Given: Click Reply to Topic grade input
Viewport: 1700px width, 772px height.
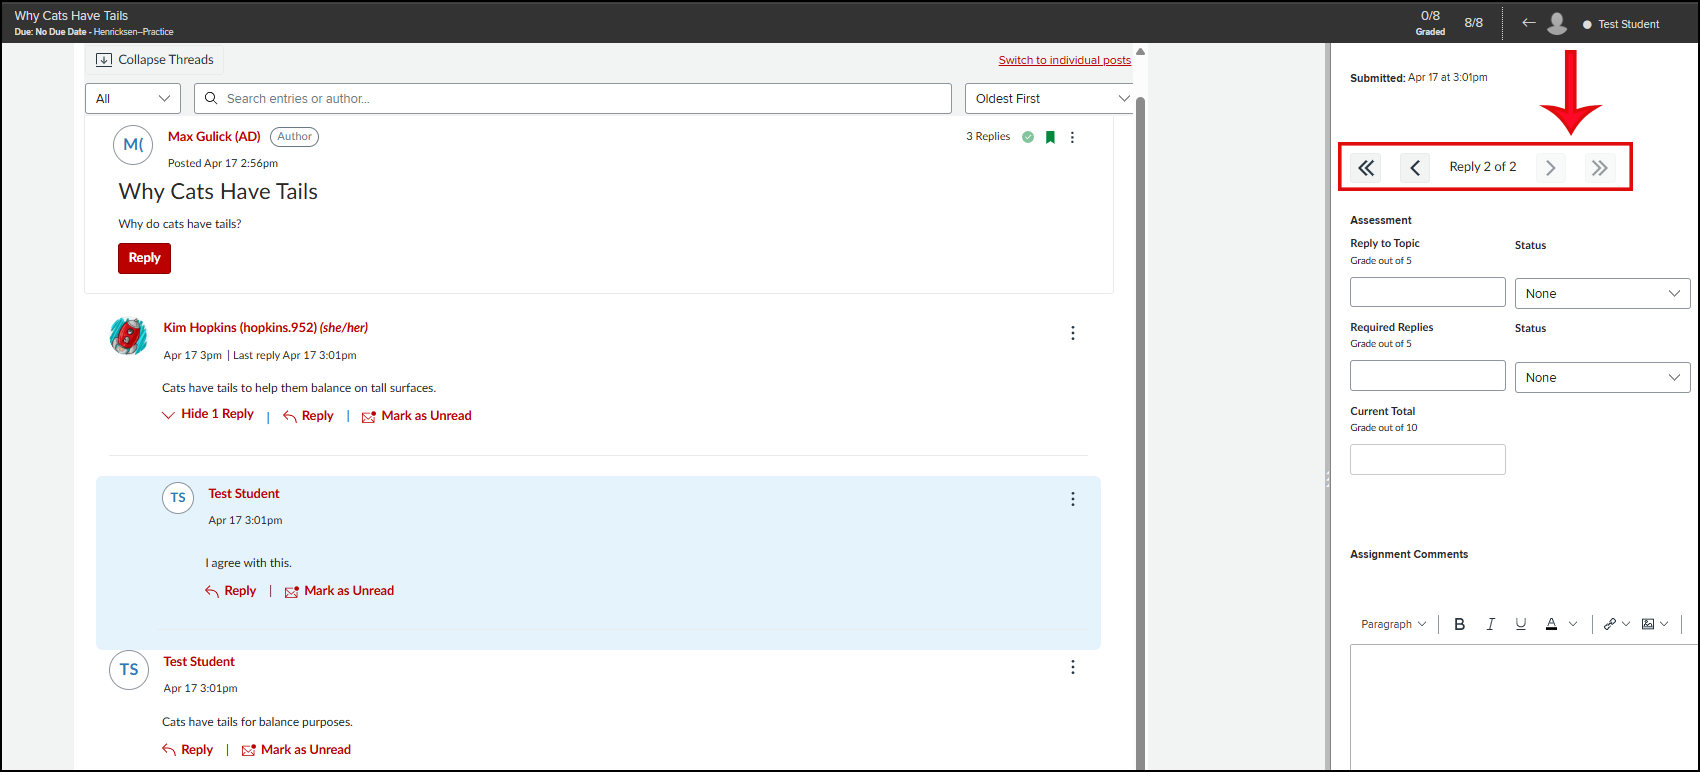Looking at the screenshot, I should tap(1427, 292).
